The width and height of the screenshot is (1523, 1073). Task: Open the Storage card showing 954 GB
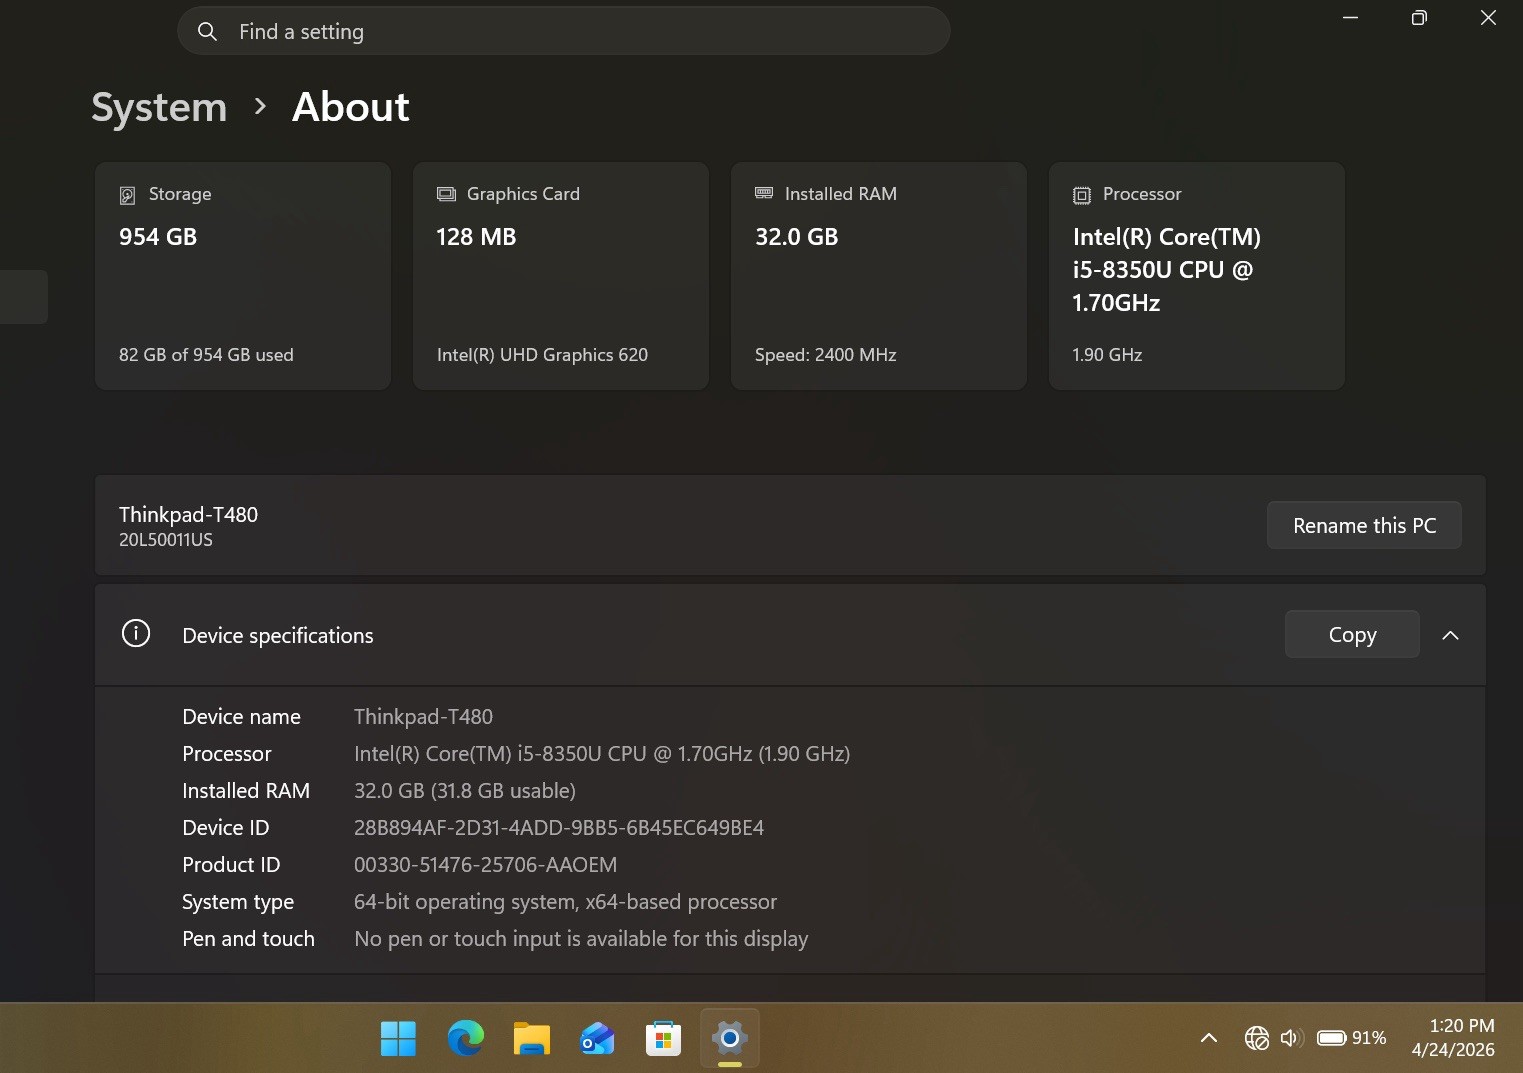pos(243,276)
